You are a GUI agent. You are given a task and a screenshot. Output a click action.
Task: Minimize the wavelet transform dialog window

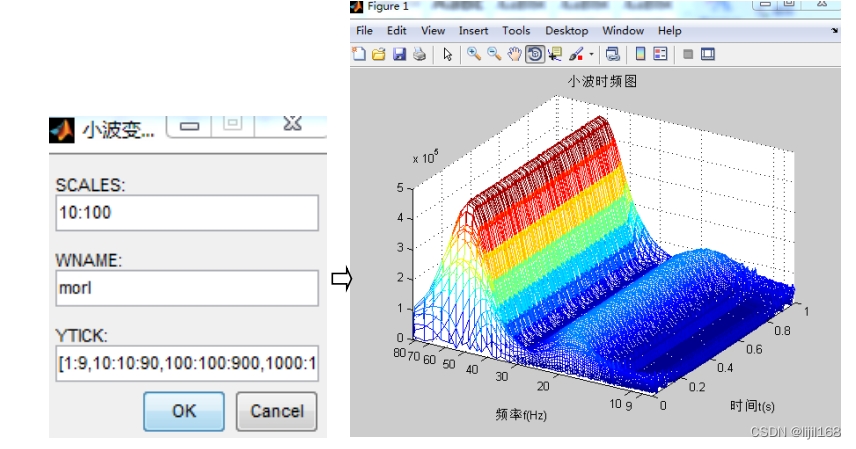coord(189,126)
